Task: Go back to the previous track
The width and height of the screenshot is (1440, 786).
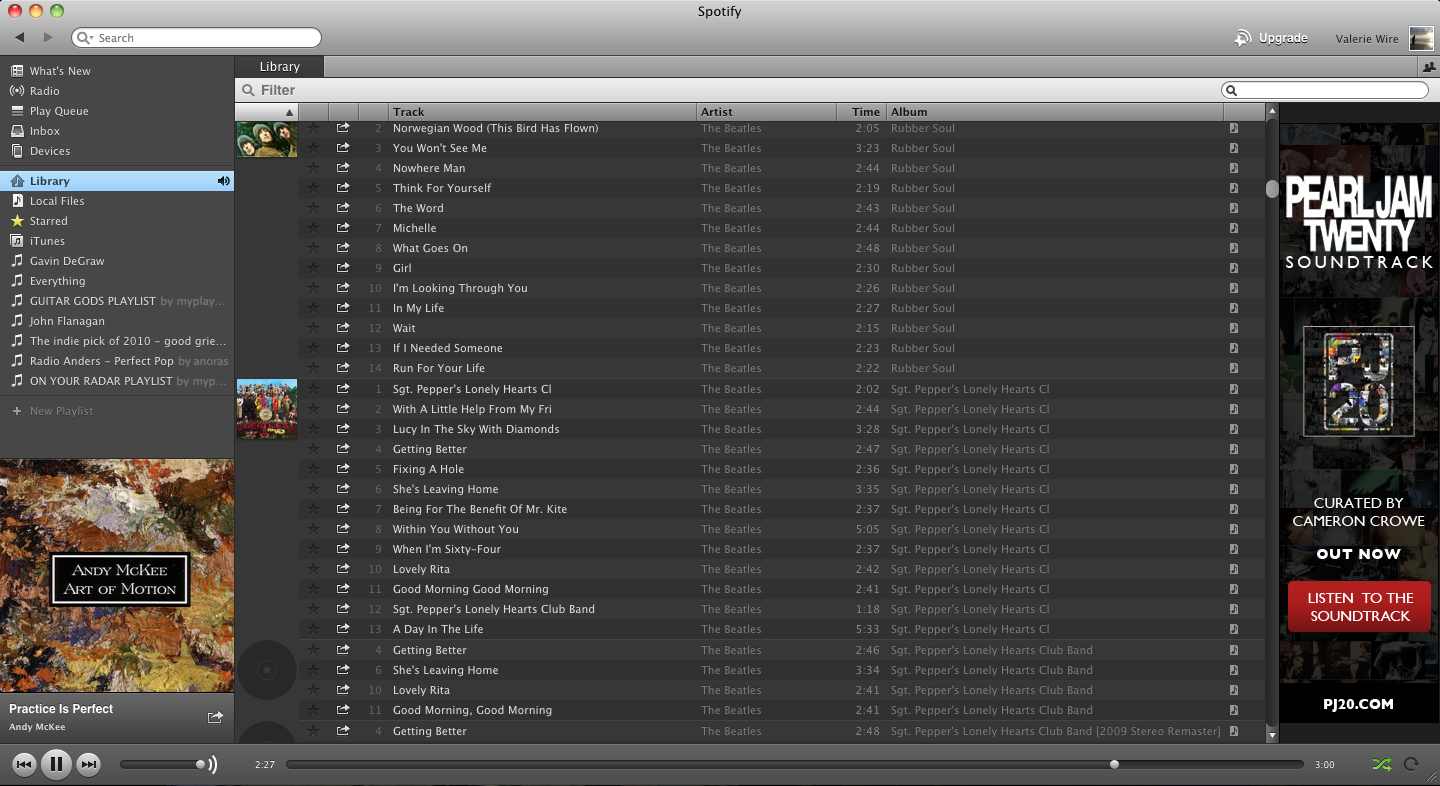Action: coord(24,765)
